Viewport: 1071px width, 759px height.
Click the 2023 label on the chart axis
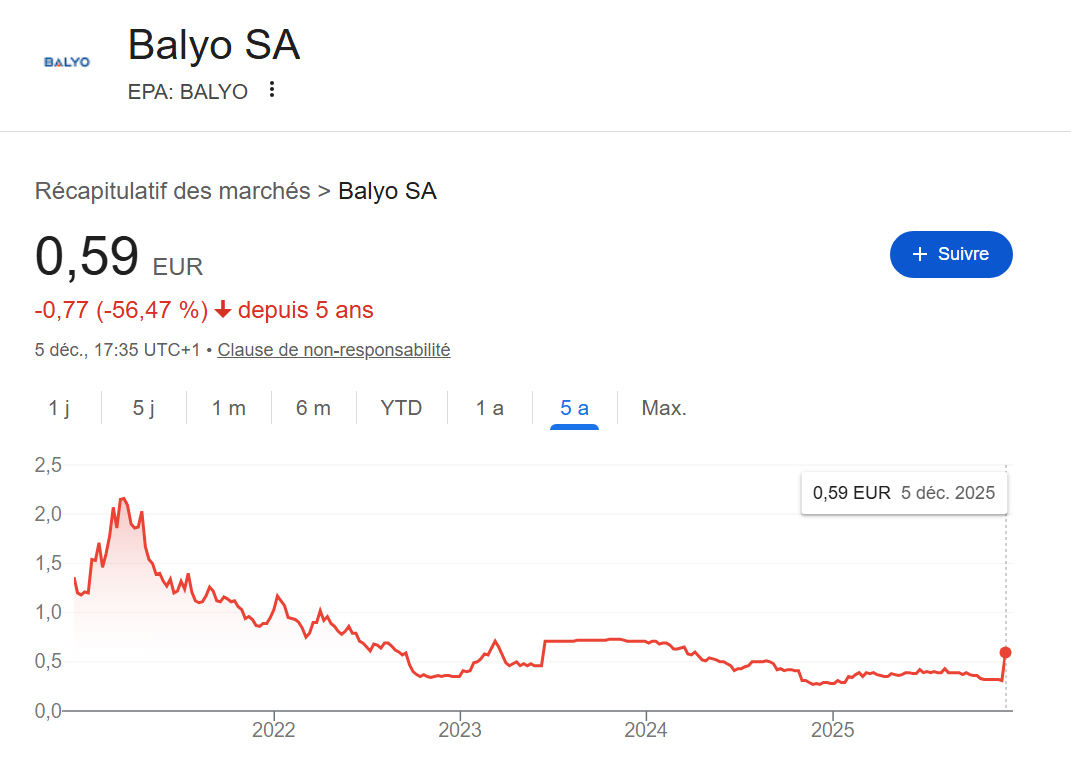pyautogui.click(x=460, y=730)
